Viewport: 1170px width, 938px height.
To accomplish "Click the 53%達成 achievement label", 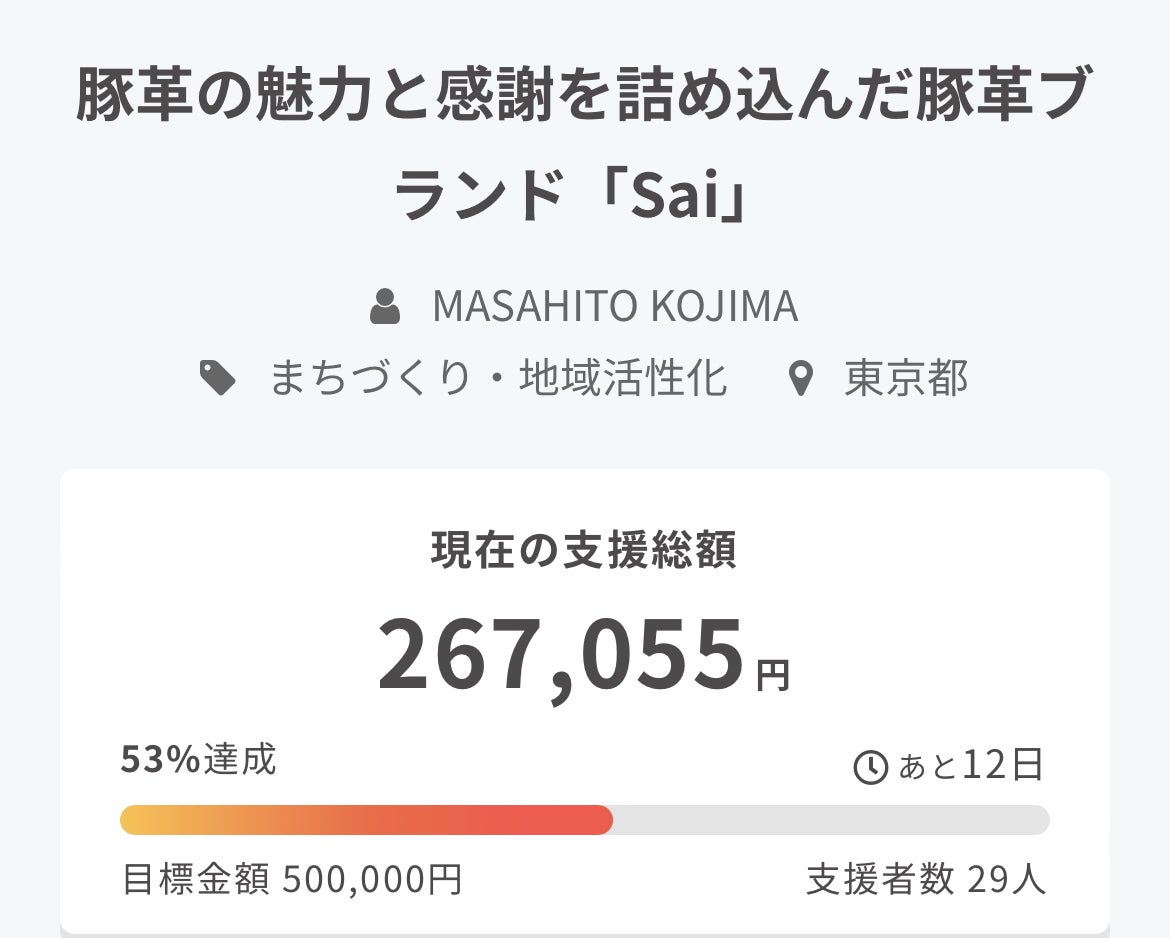I will click(198, 760).
